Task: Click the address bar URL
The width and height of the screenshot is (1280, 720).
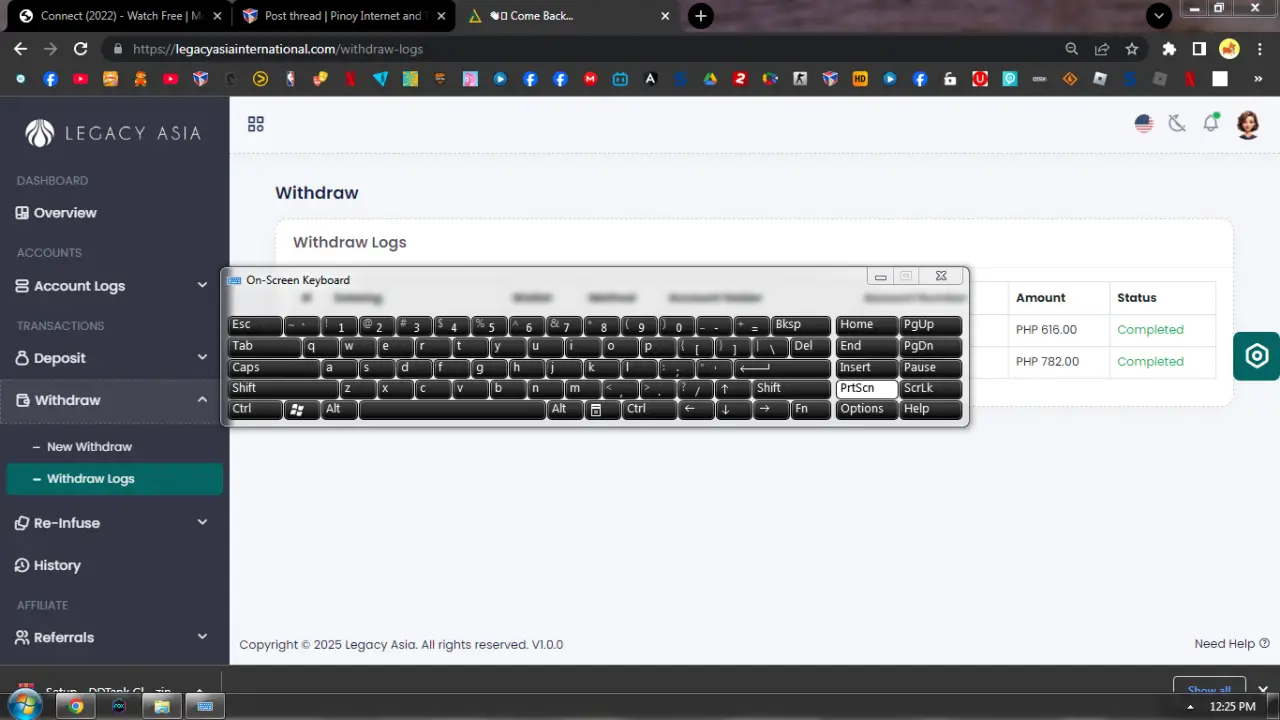Action: 278,48
